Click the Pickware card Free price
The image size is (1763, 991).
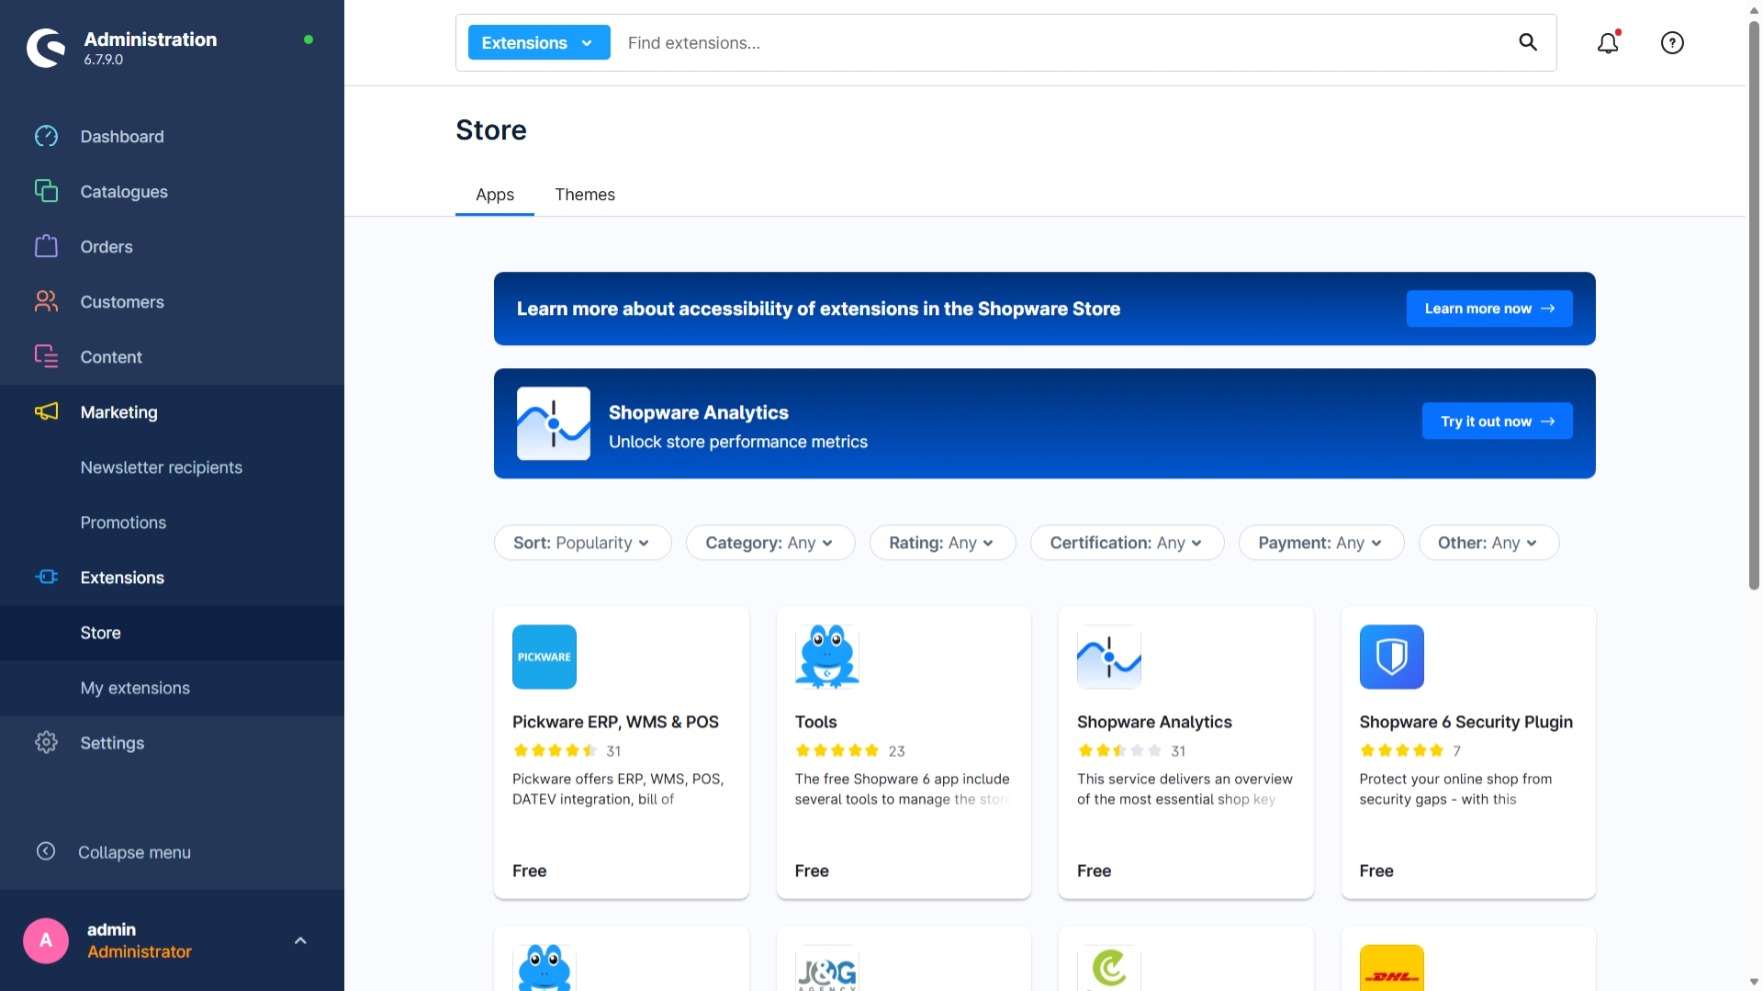[x=529, y=871]
